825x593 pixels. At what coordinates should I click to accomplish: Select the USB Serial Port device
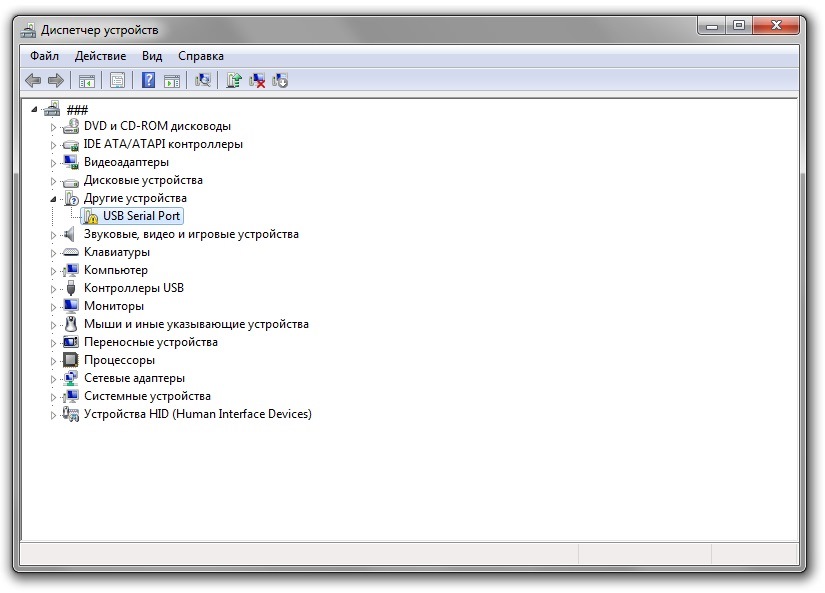click(142, 216)
